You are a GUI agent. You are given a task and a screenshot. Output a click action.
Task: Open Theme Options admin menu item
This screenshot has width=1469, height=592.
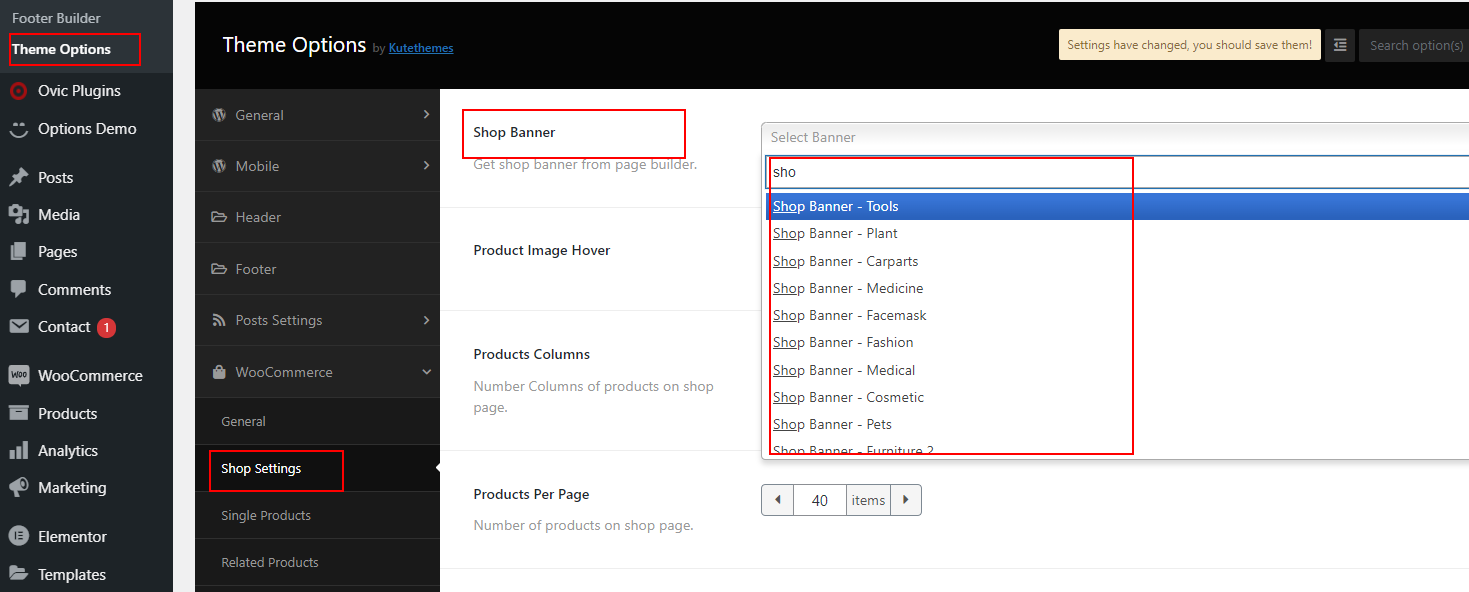pyautogui.click(x=61, y=49)
